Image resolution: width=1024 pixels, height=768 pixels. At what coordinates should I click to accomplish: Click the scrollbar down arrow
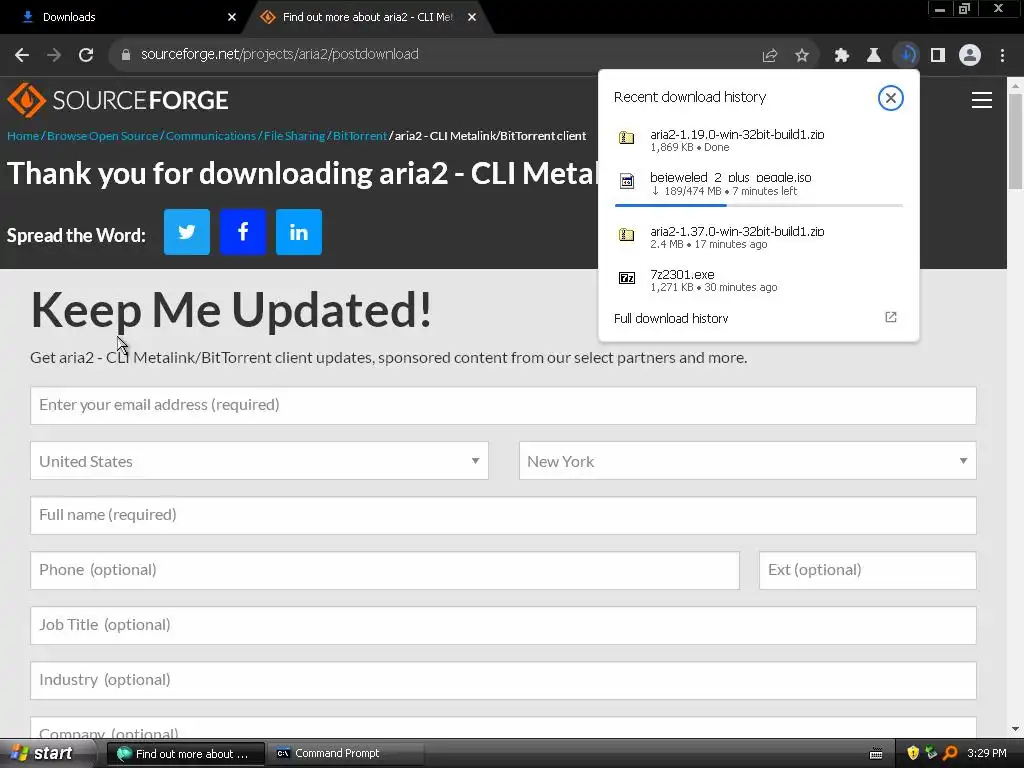[x=1015, y=729]
